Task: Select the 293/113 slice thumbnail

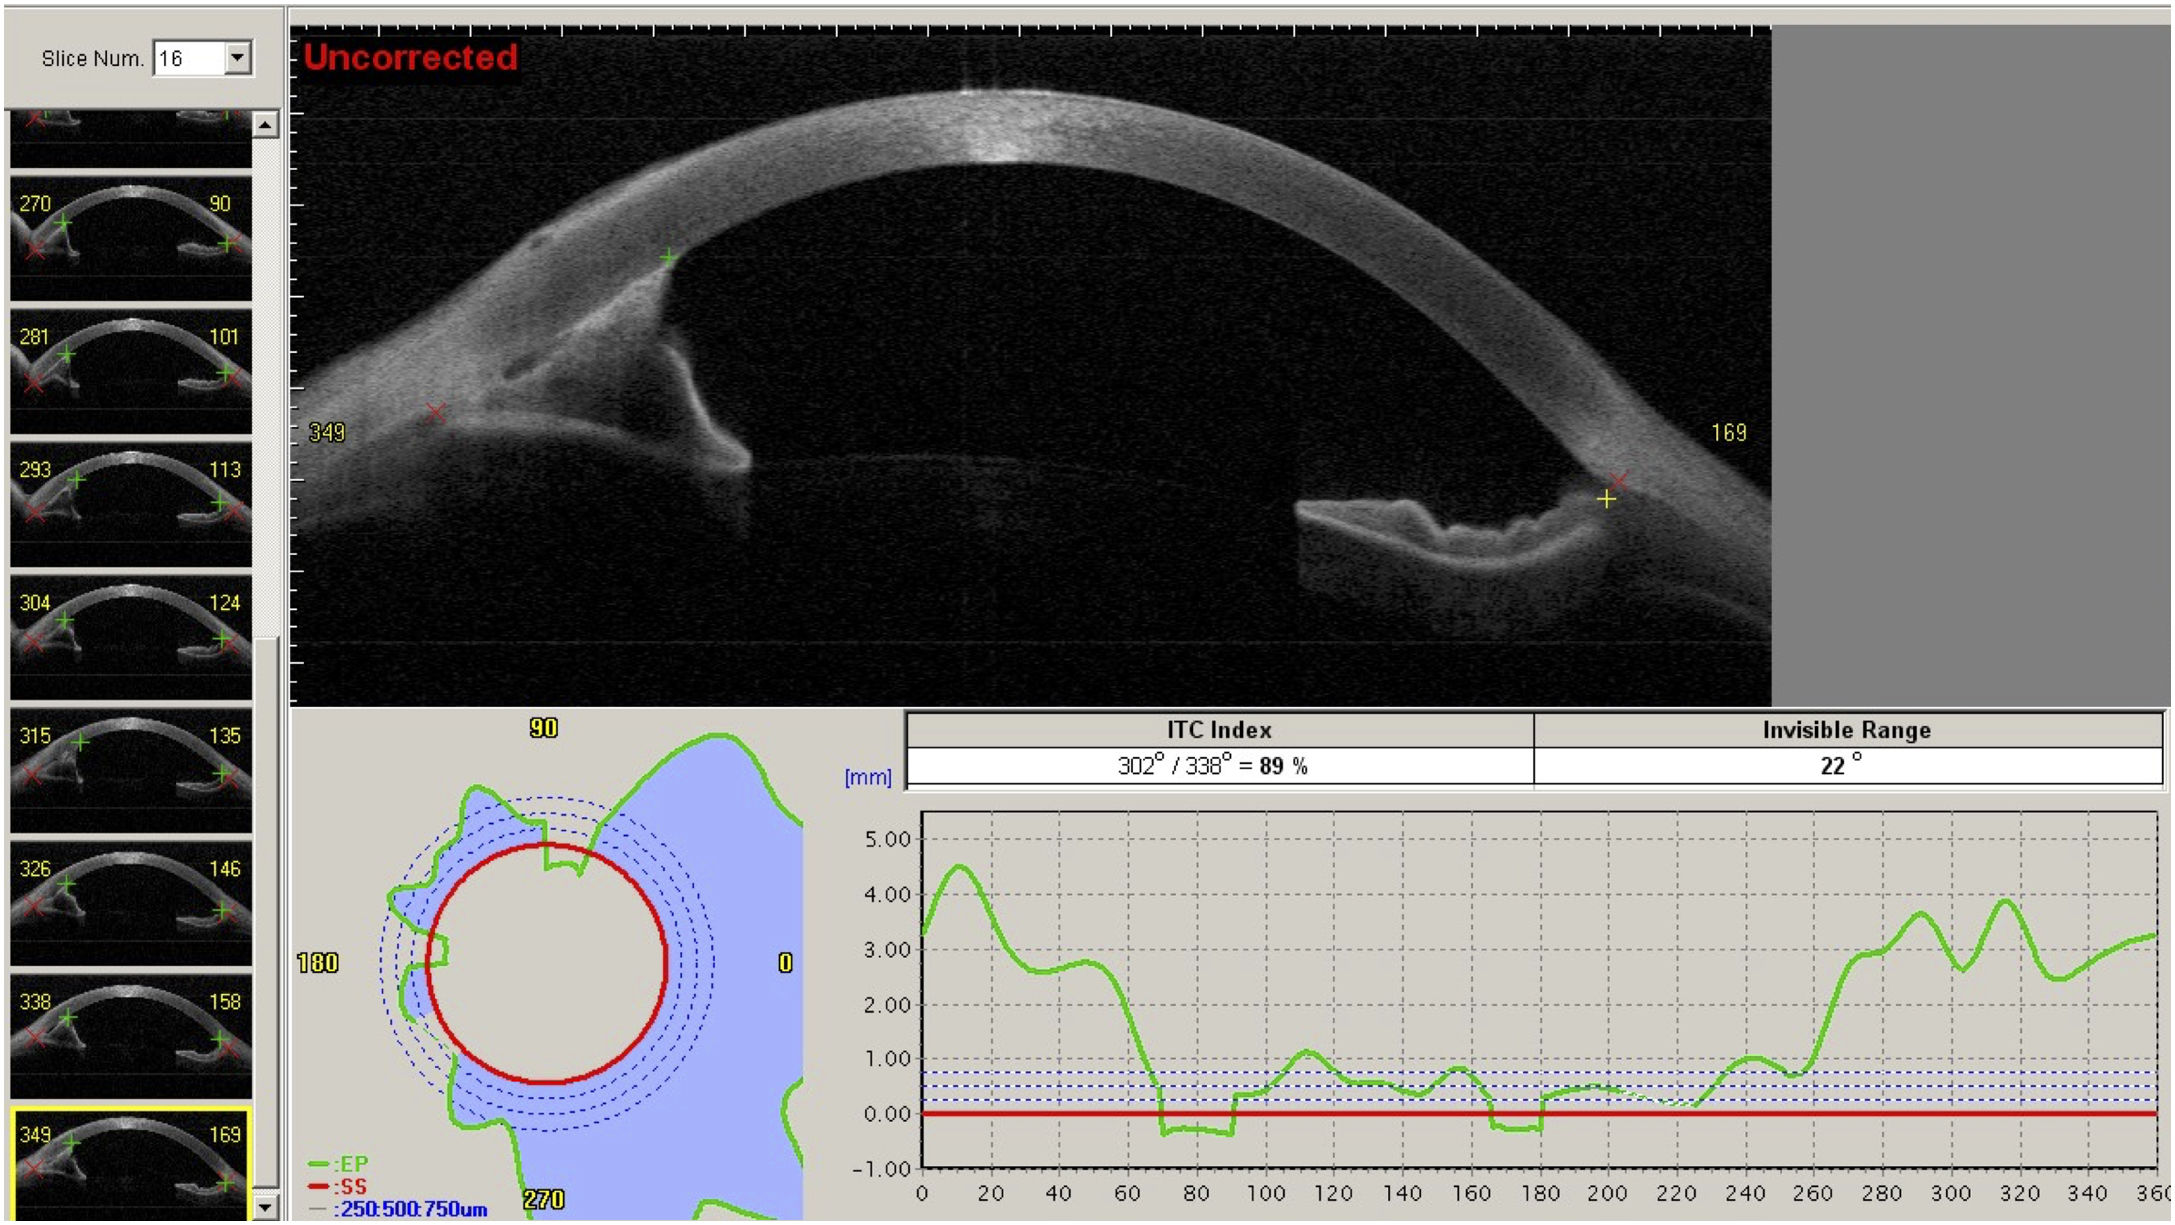Action: [130, 504]
